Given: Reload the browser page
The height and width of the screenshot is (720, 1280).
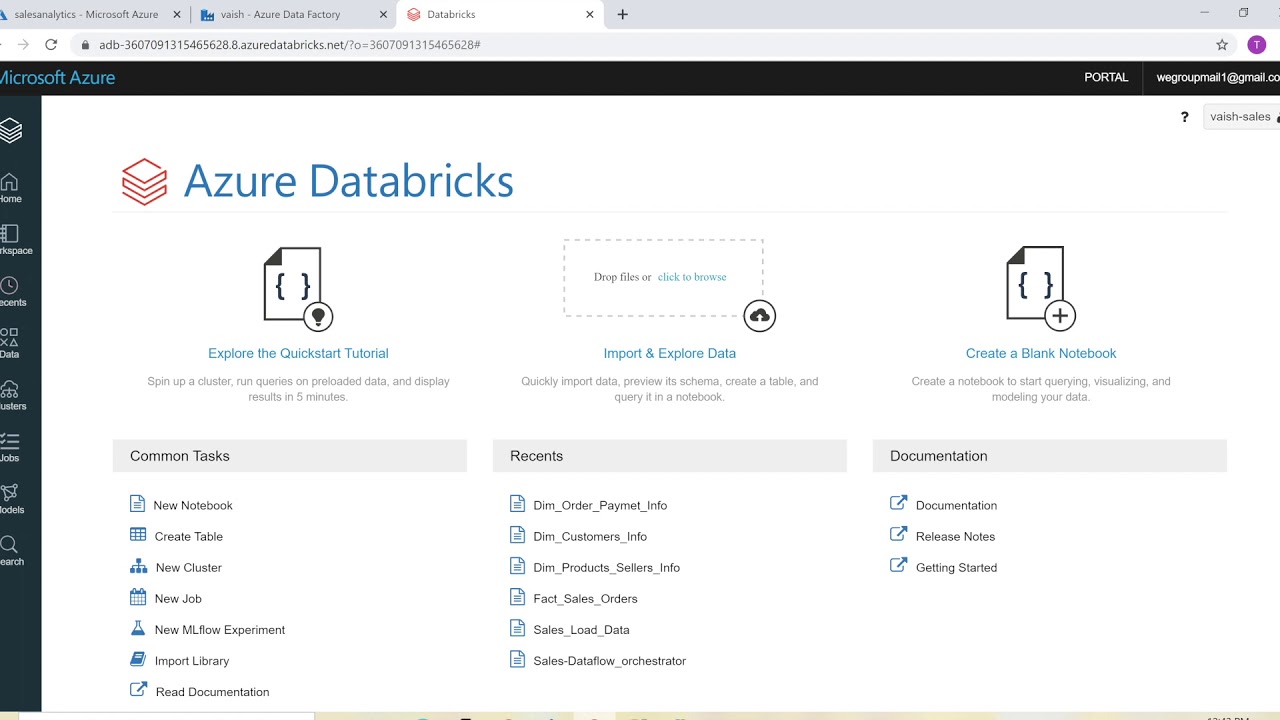Looking at the screenshot, I should (x=51, y=45).
